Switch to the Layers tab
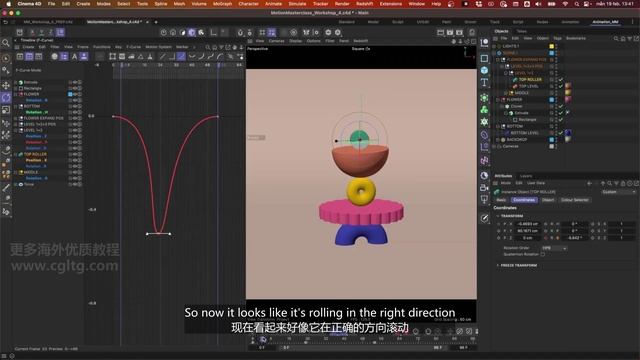 [x=526, y=176]
